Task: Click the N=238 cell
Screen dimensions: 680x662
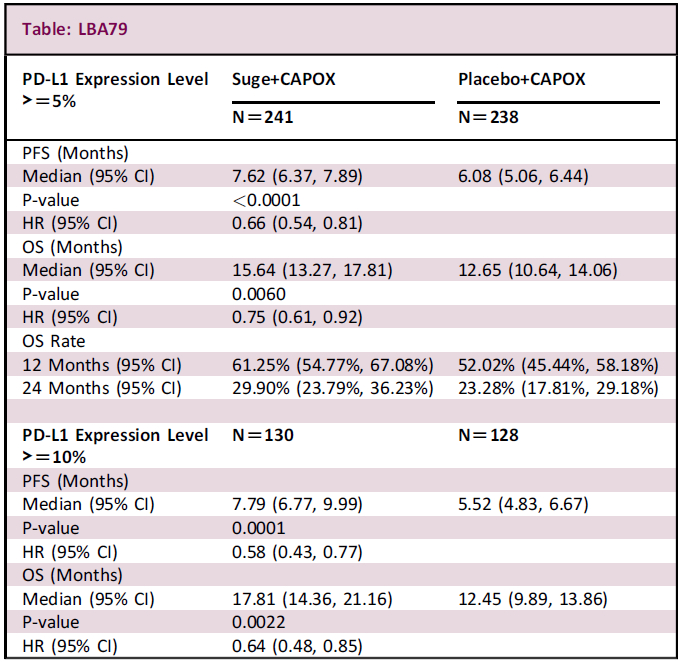Action: pos(489,117)
